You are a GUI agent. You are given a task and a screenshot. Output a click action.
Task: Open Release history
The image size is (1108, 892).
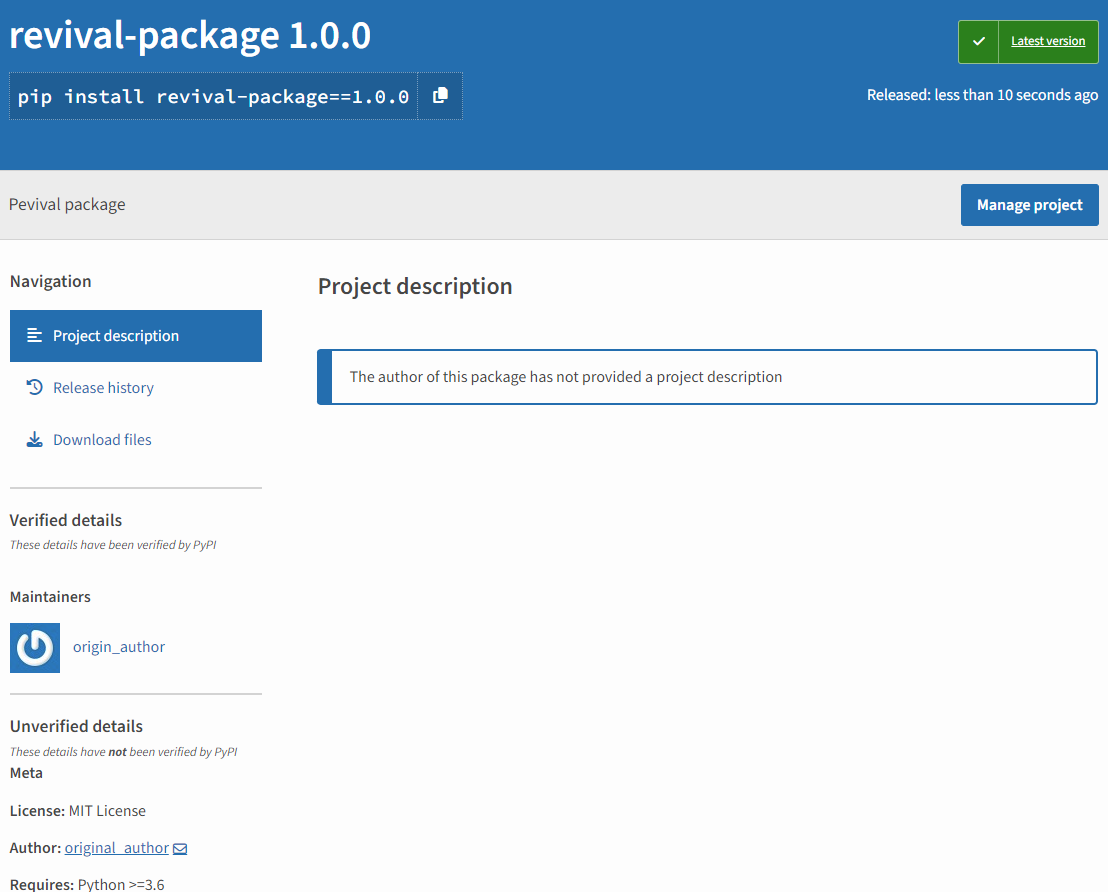tap(103, 387)
